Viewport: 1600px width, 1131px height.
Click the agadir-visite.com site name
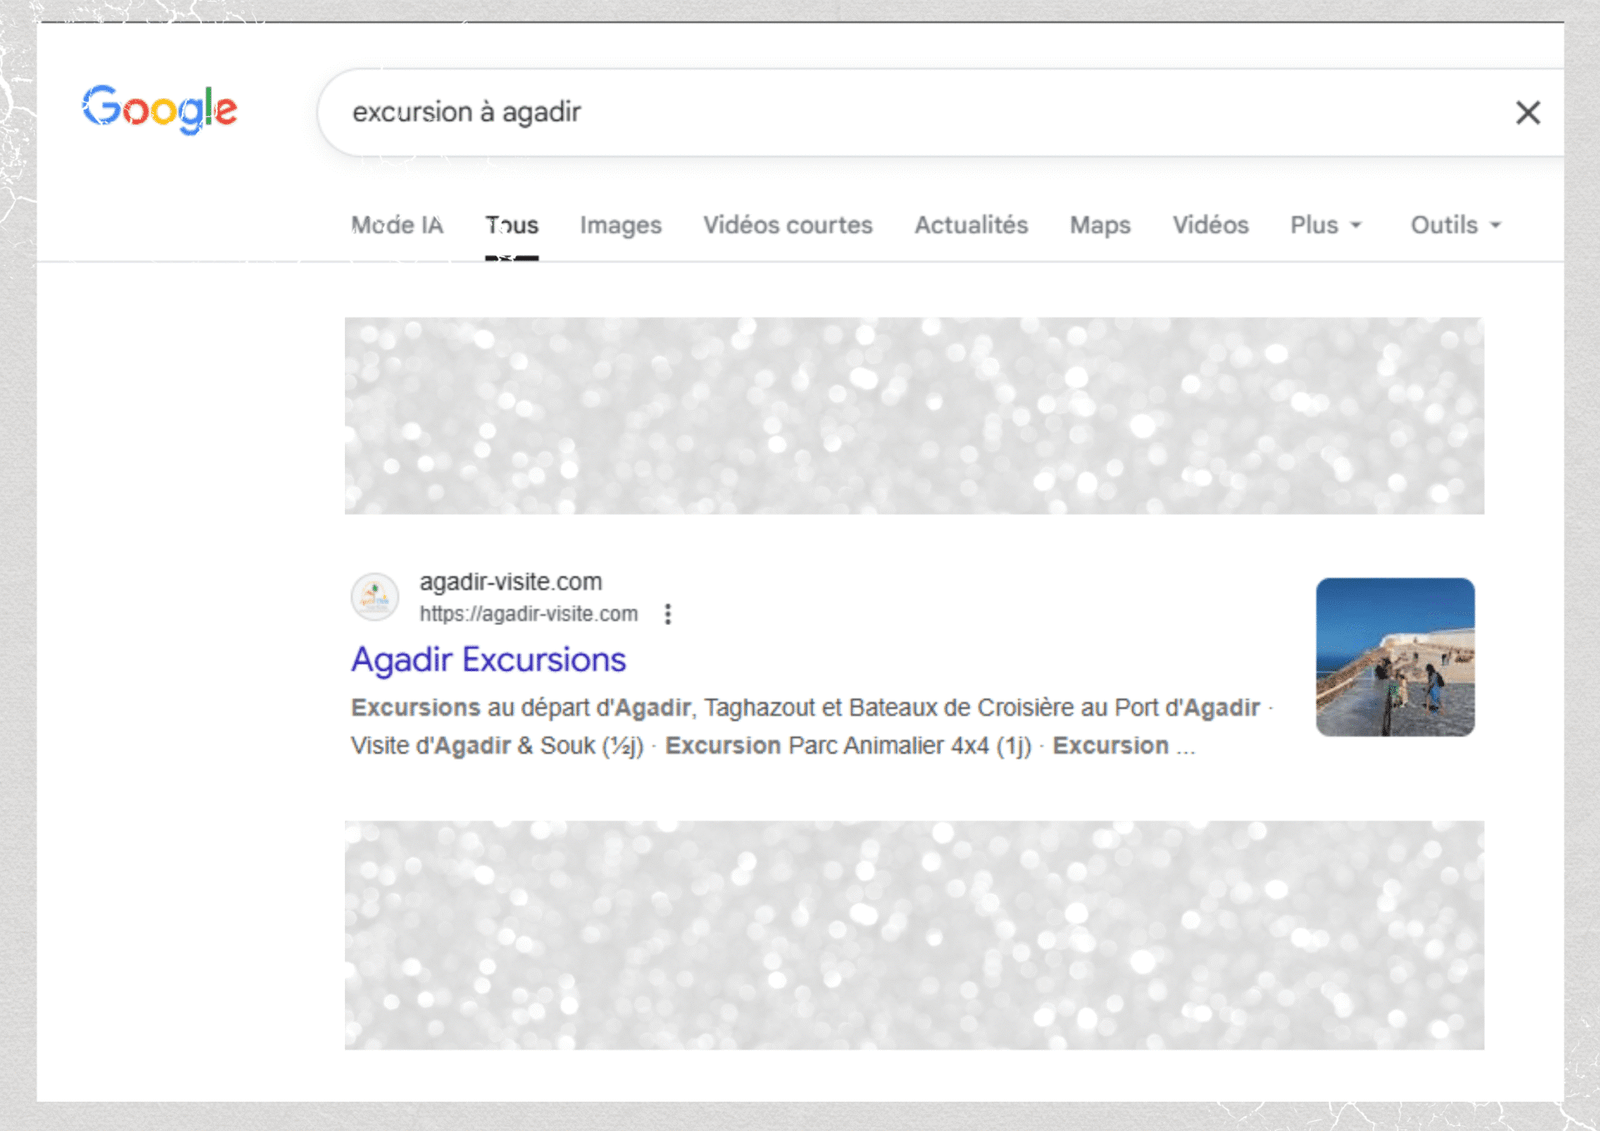click(510, 582)
